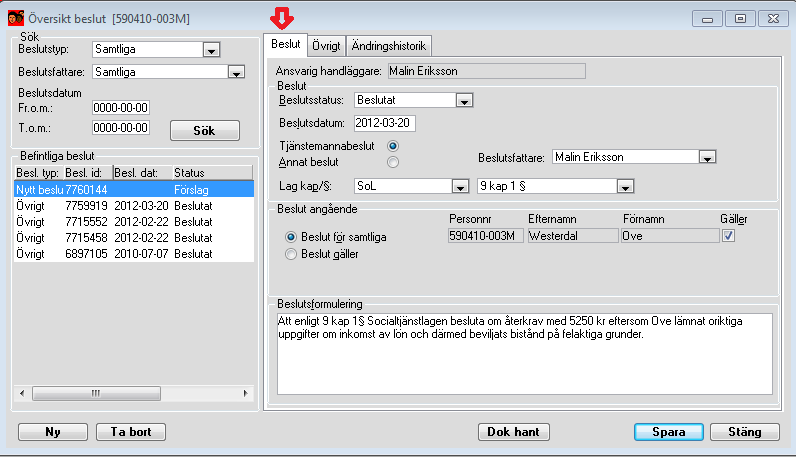
Task: Select the Annat beslut radio button
Action: 392,162
